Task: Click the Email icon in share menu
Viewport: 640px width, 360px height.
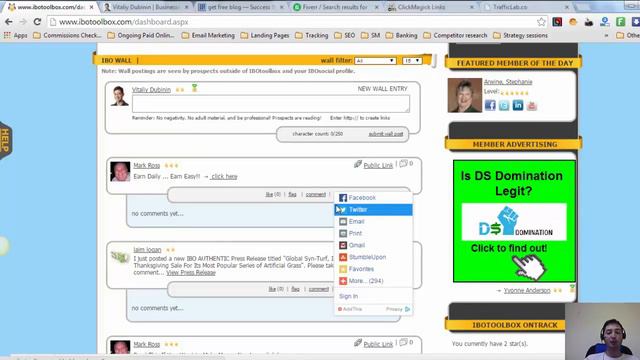Action: pyautogui.click(x=343, y=221)
